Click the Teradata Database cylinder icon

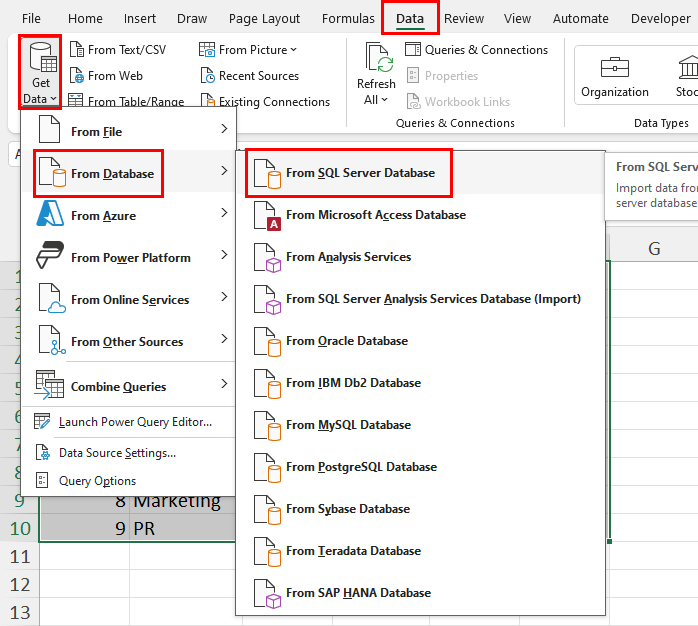point(267,552)
